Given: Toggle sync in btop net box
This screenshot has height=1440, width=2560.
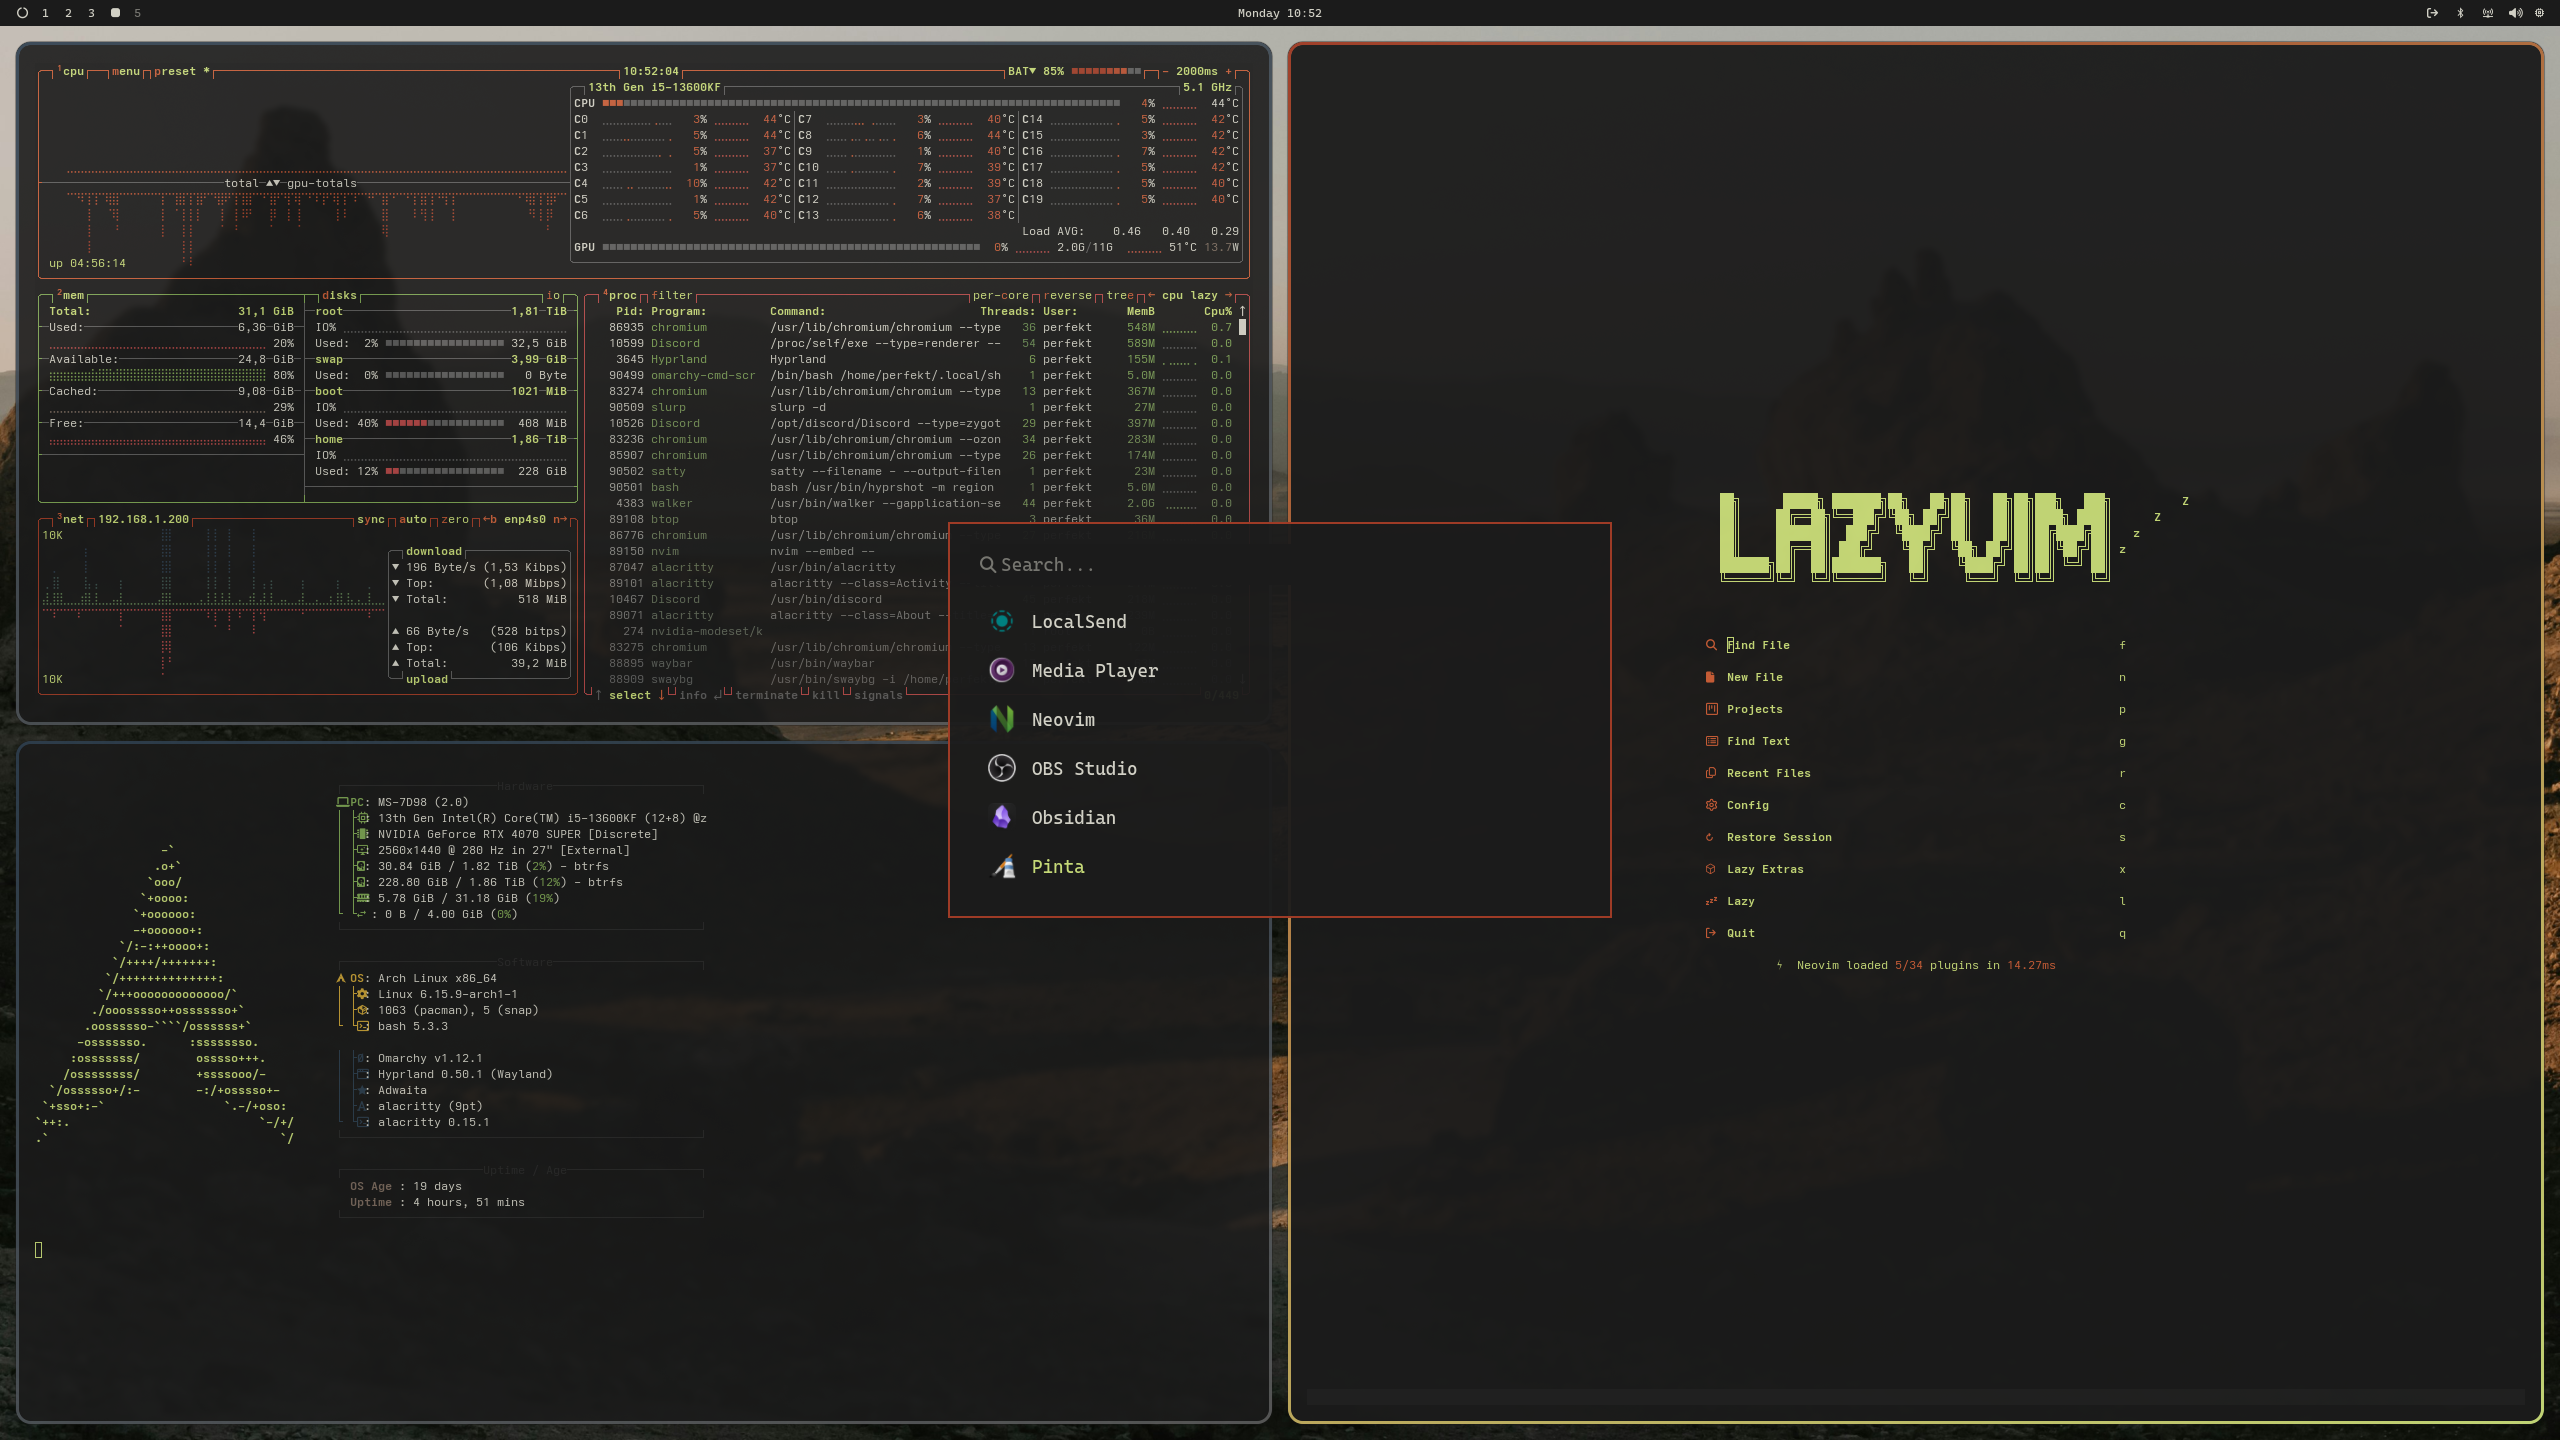Looking at the screenshot, I should click(371, 520).
